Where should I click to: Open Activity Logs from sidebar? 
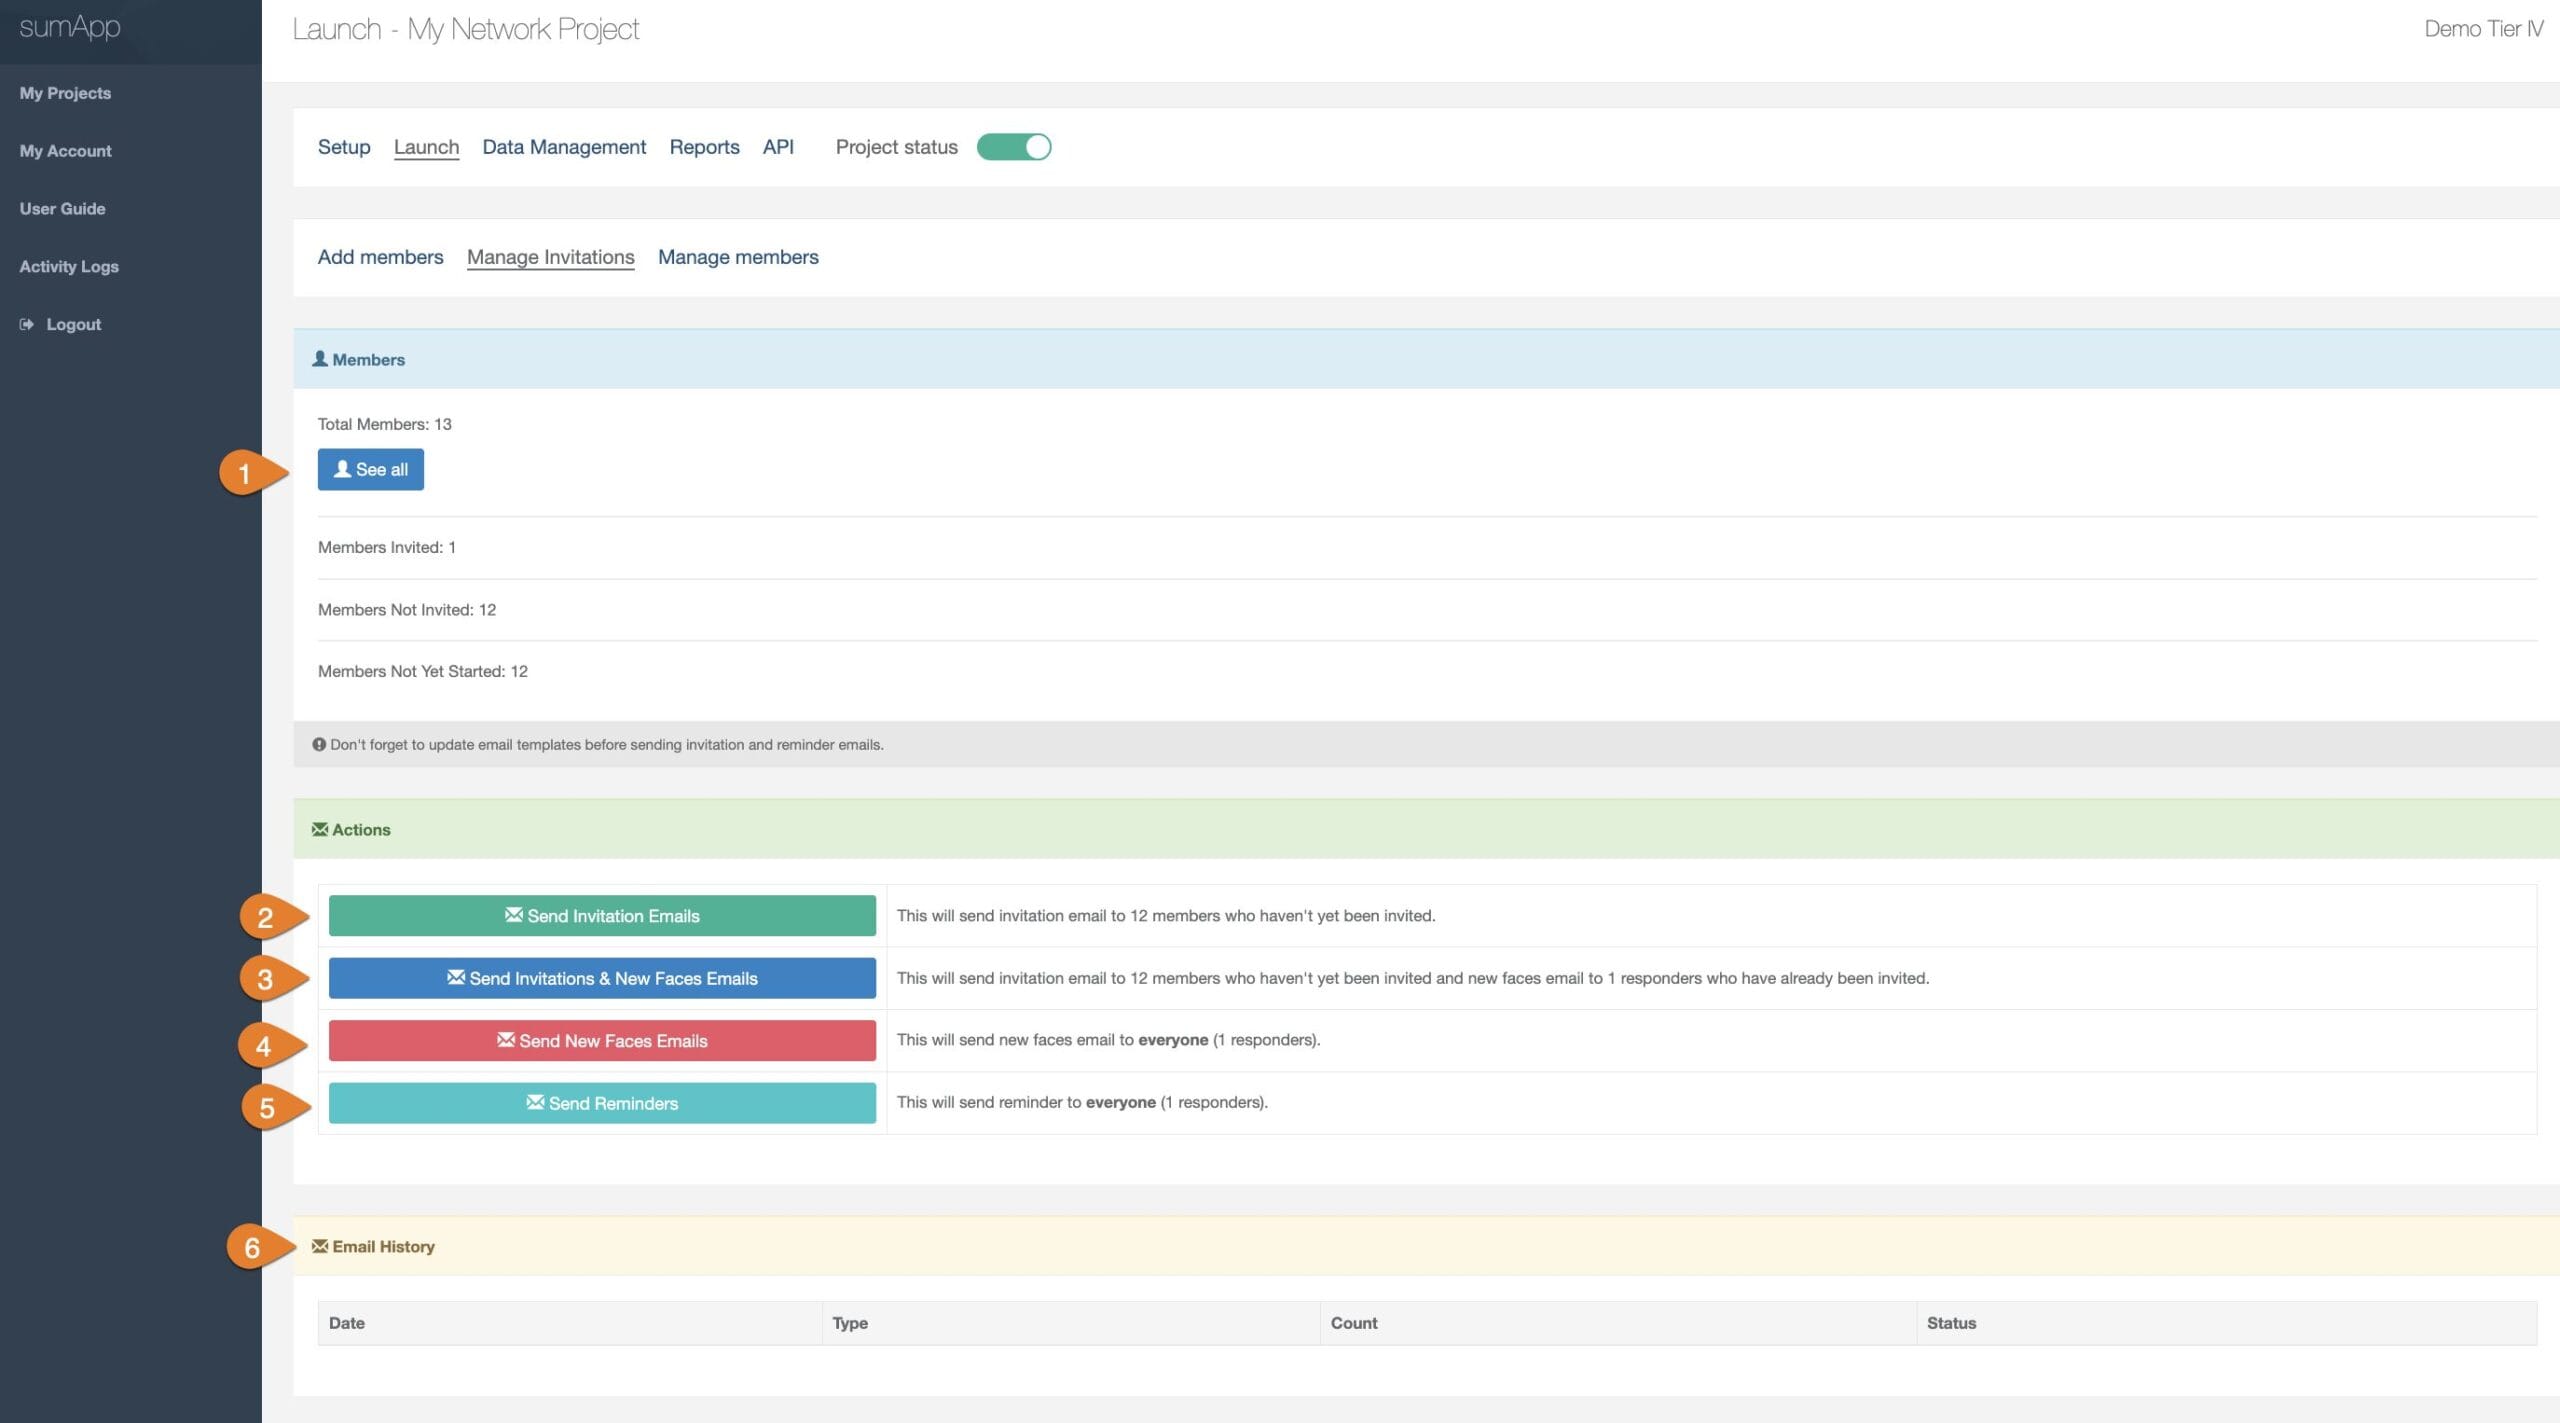point(69,266)
